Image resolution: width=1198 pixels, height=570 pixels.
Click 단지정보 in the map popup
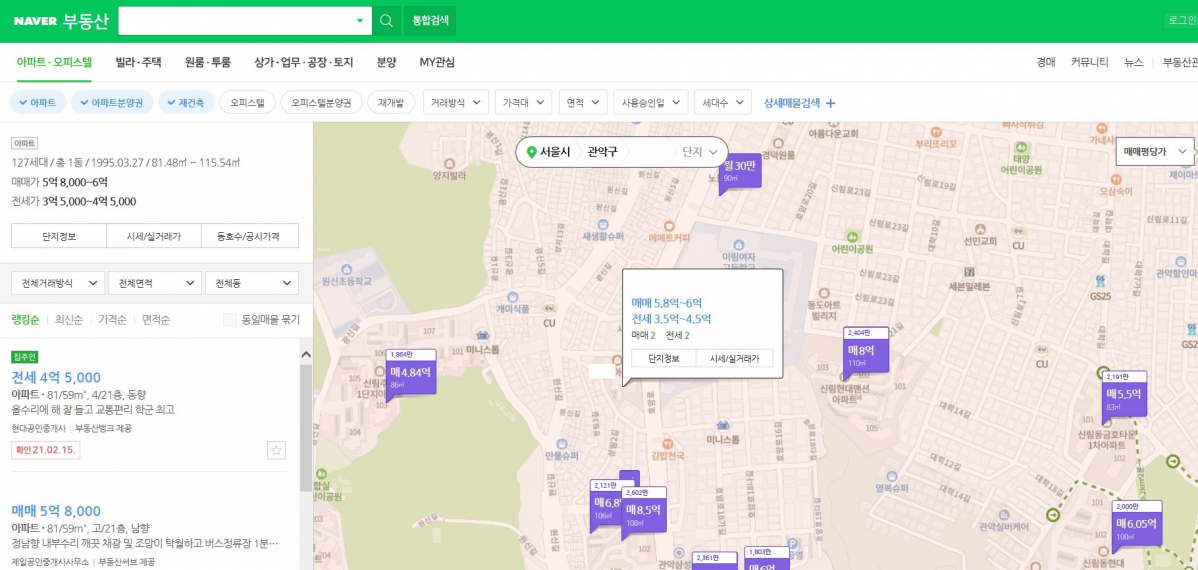663,358
